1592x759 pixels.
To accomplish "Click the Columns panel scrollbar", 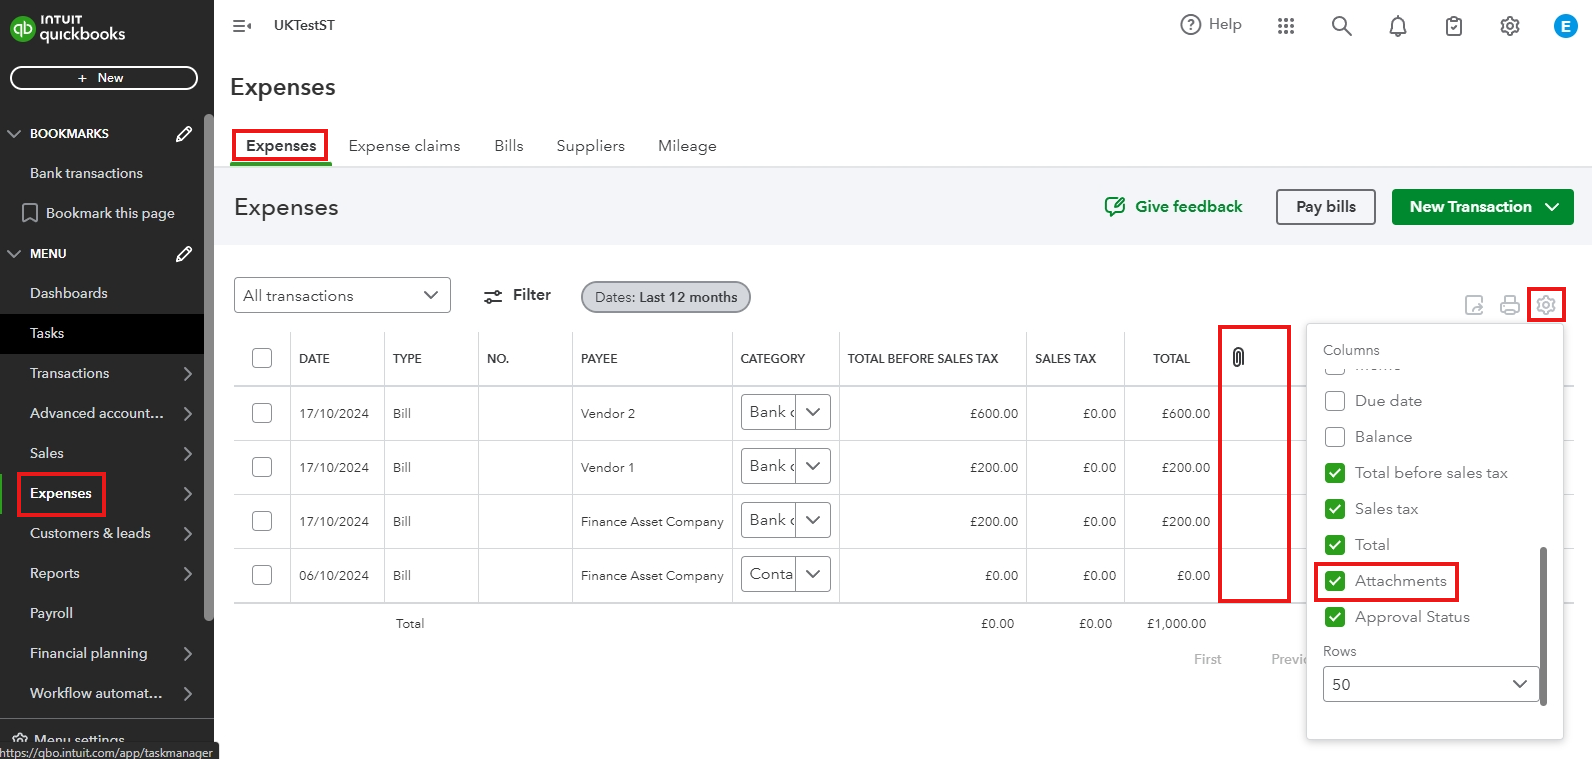I will 1543,626.
